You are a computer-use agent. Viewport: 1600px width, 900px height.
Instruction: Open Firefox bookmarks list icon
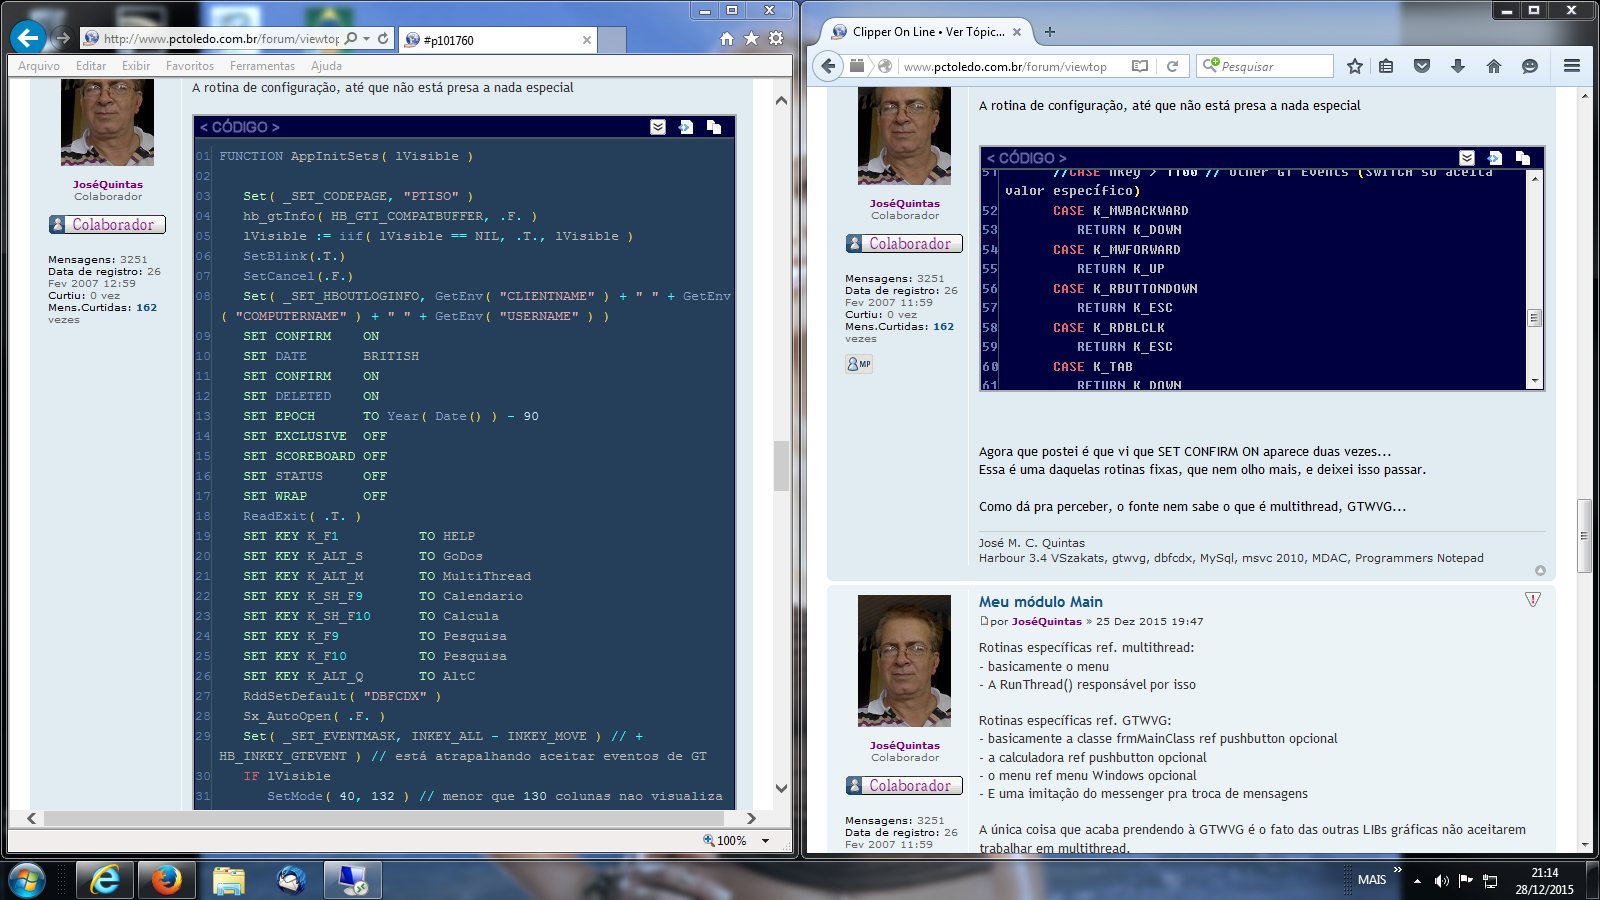1386,66
